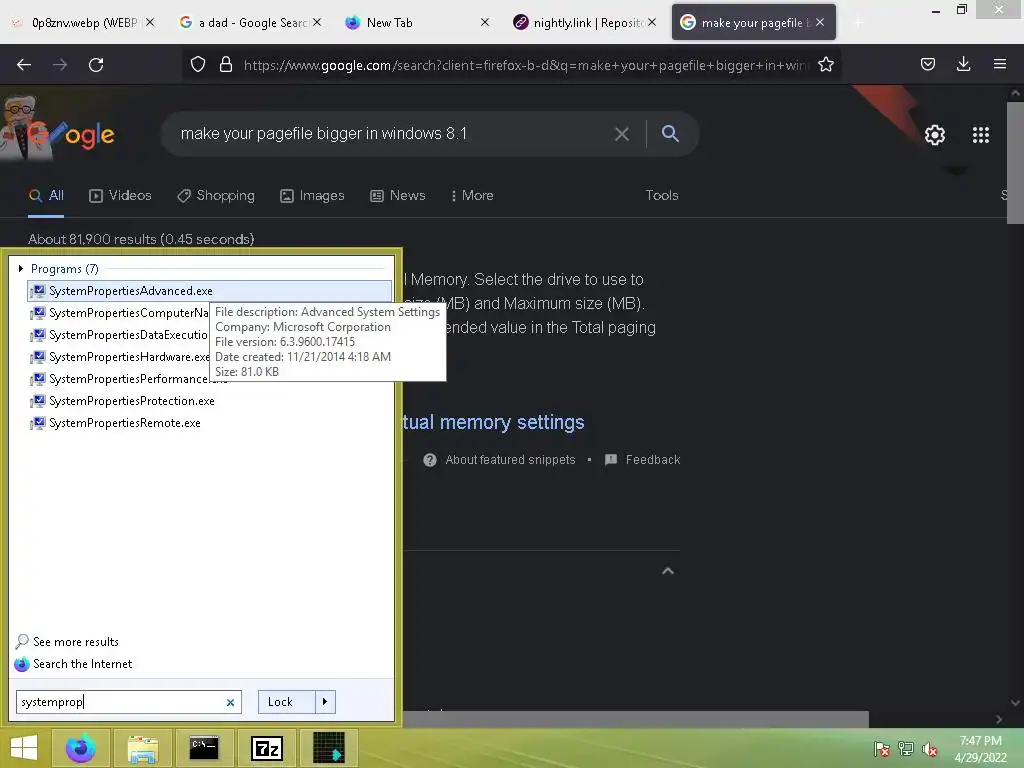Open the About featured snippets help icon

(430, 460)
